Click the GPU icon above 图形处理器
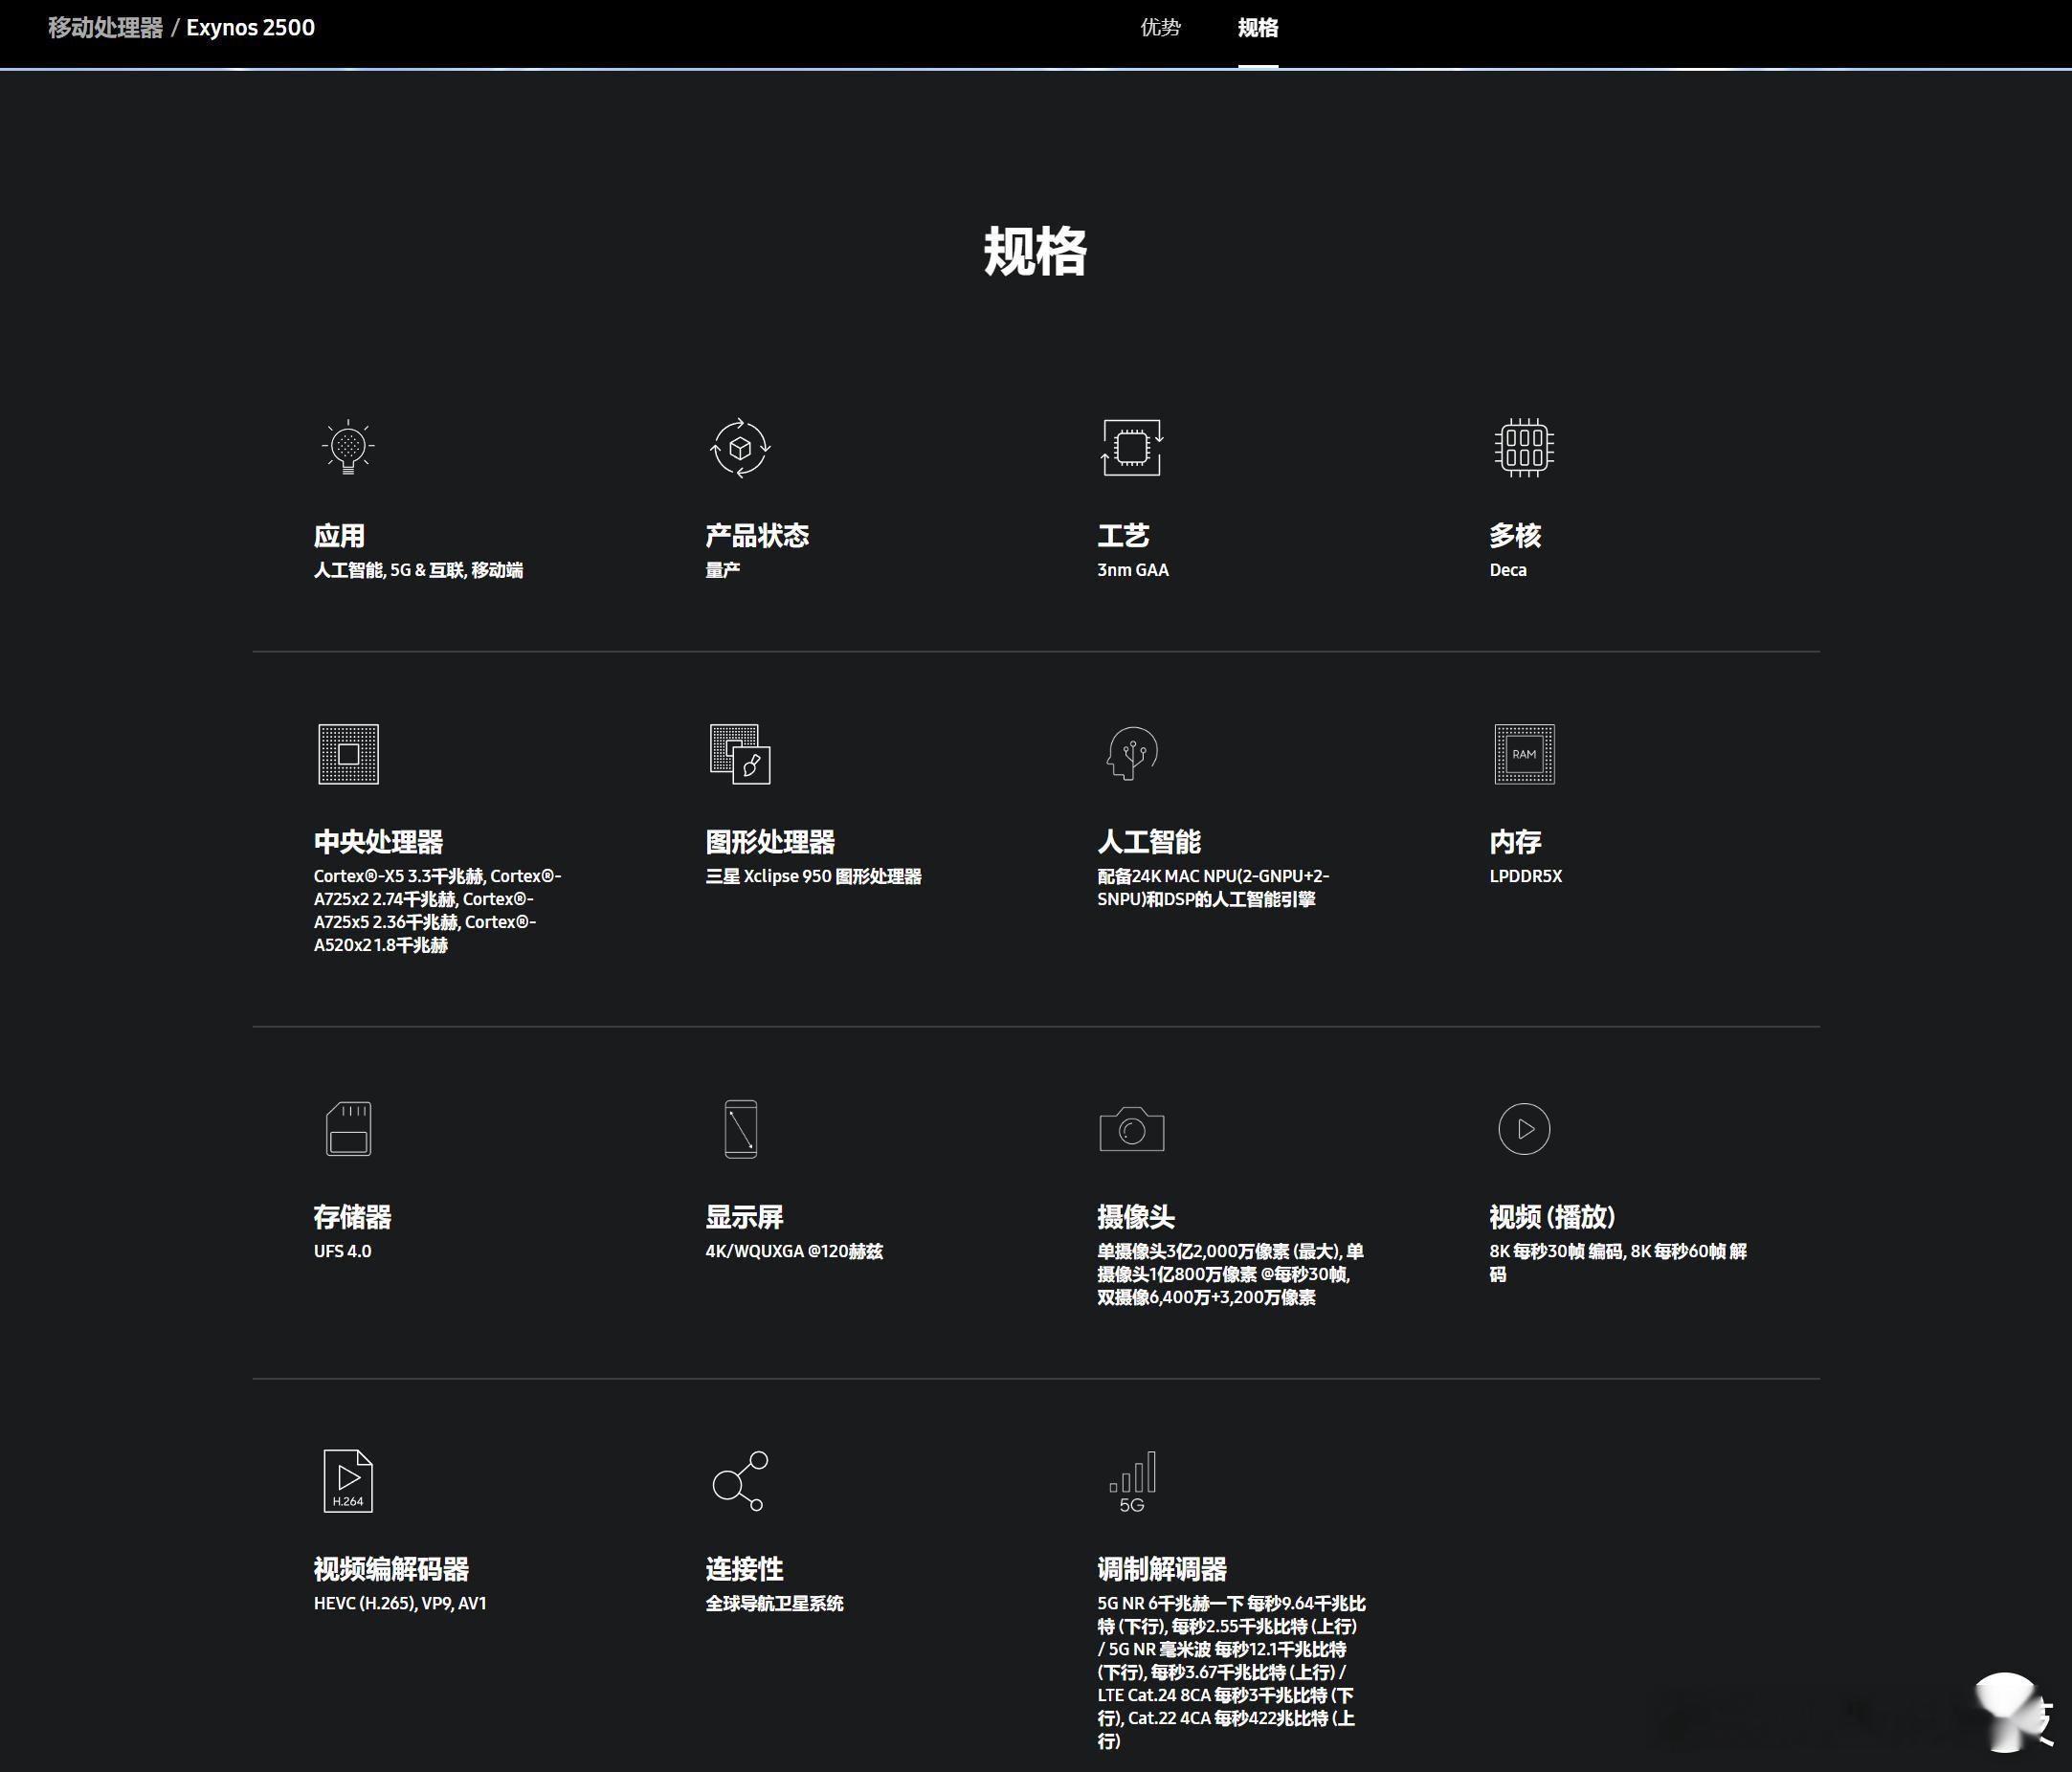 [740, 754]
